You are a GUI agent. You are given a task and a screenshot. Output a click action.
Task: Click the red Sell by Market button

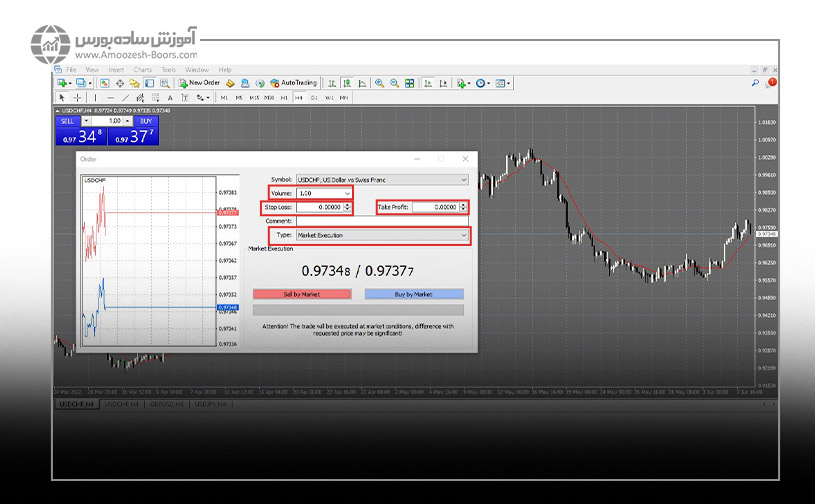click(302, 294)
